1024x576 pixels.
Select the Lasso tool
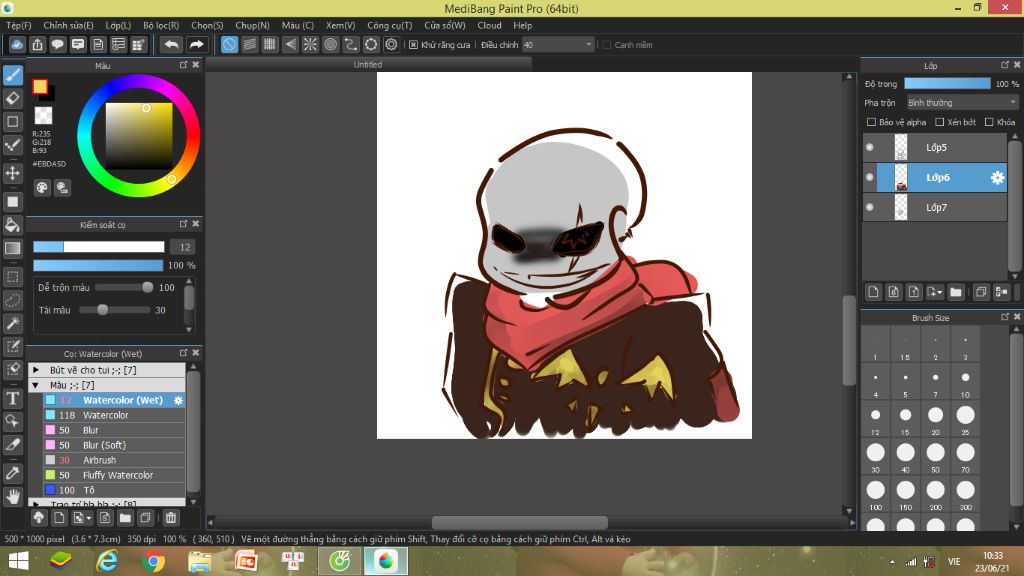(x=13, y=300)
